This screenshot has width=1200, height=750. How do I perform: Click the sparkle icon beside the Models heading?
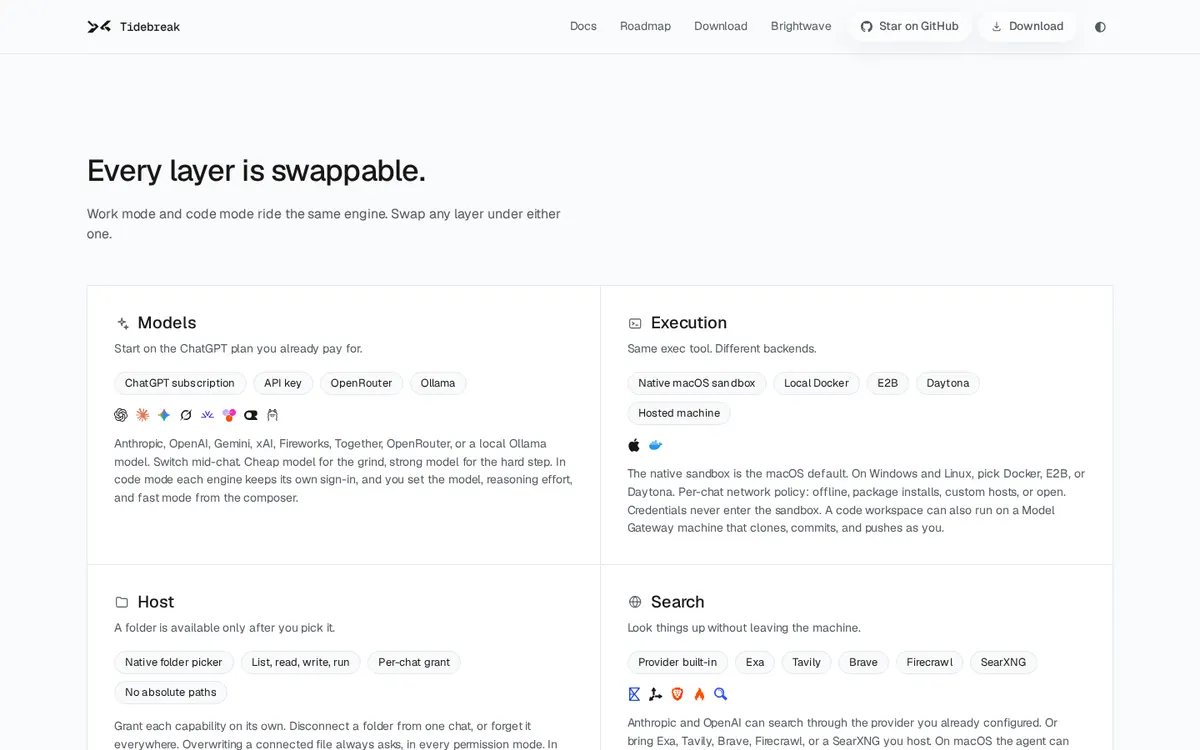pos(123,323)
